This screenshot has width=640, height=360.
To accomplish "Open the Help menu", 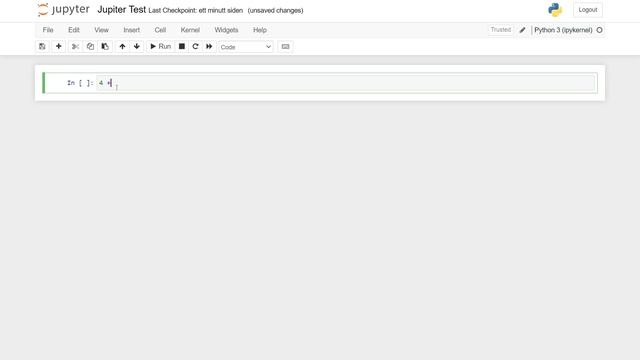I will coord(260,30).
